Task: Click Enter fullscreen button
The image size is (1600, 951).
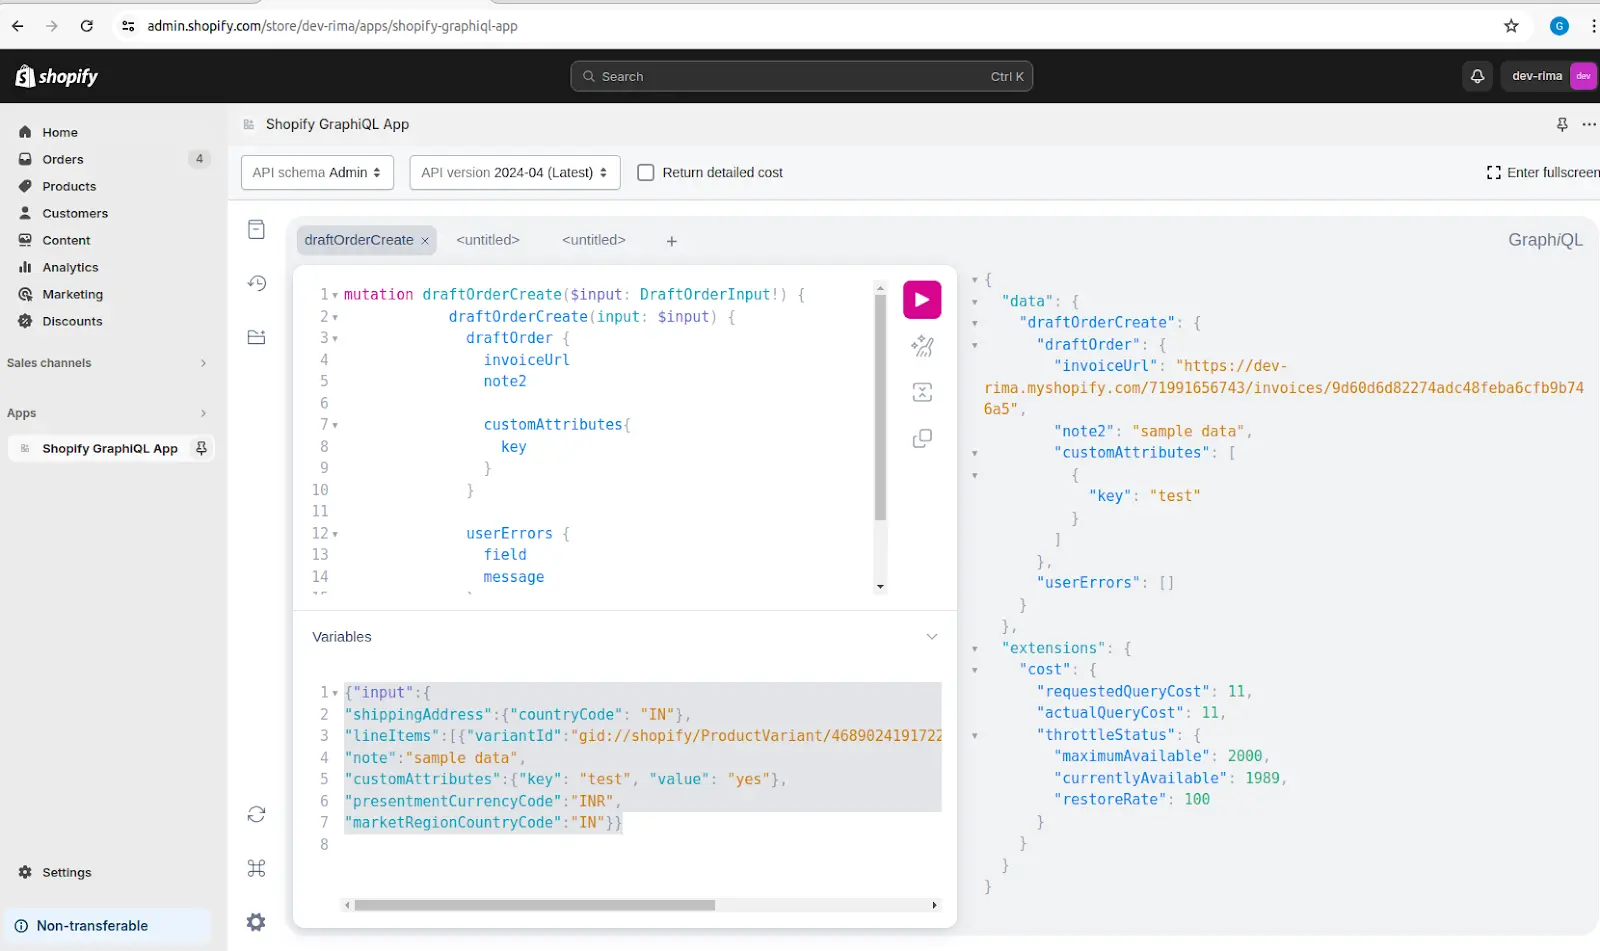Action: (x=1542, y=173)
